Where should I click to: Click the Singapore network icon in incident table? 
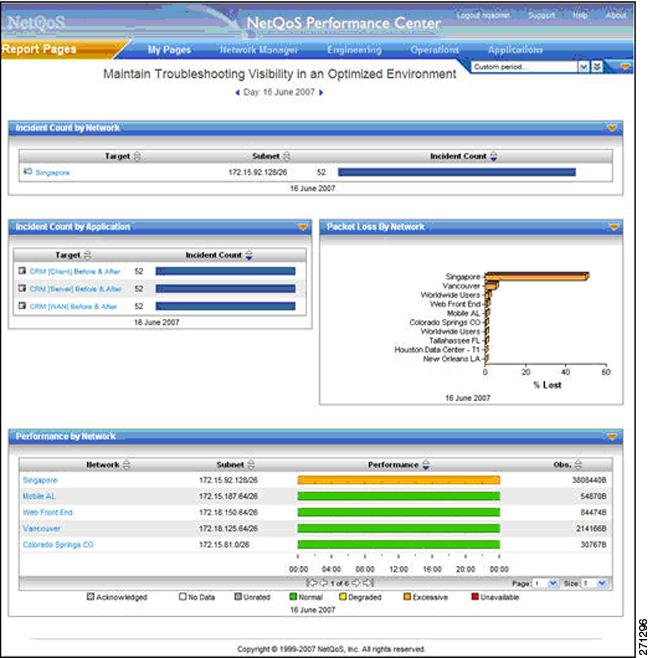[28, 172]
